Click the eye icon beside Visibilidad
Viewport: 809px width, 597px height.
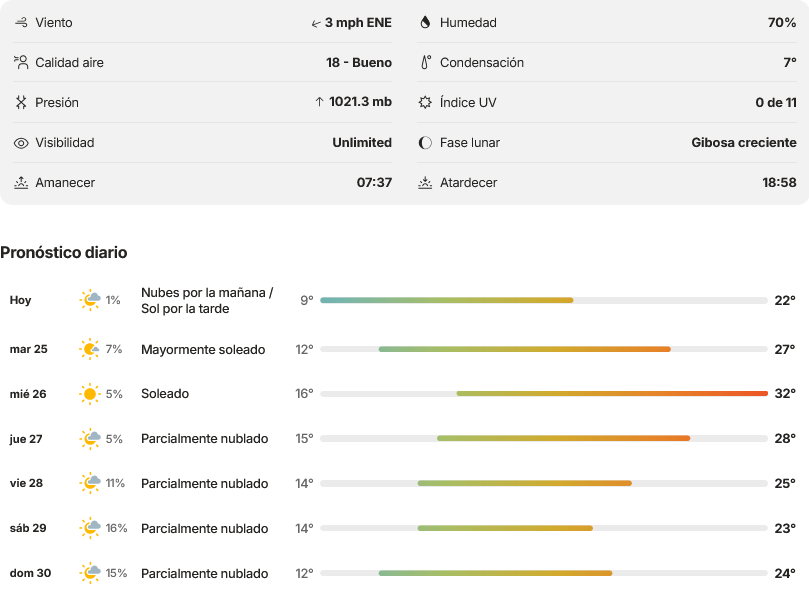(21, 143)
